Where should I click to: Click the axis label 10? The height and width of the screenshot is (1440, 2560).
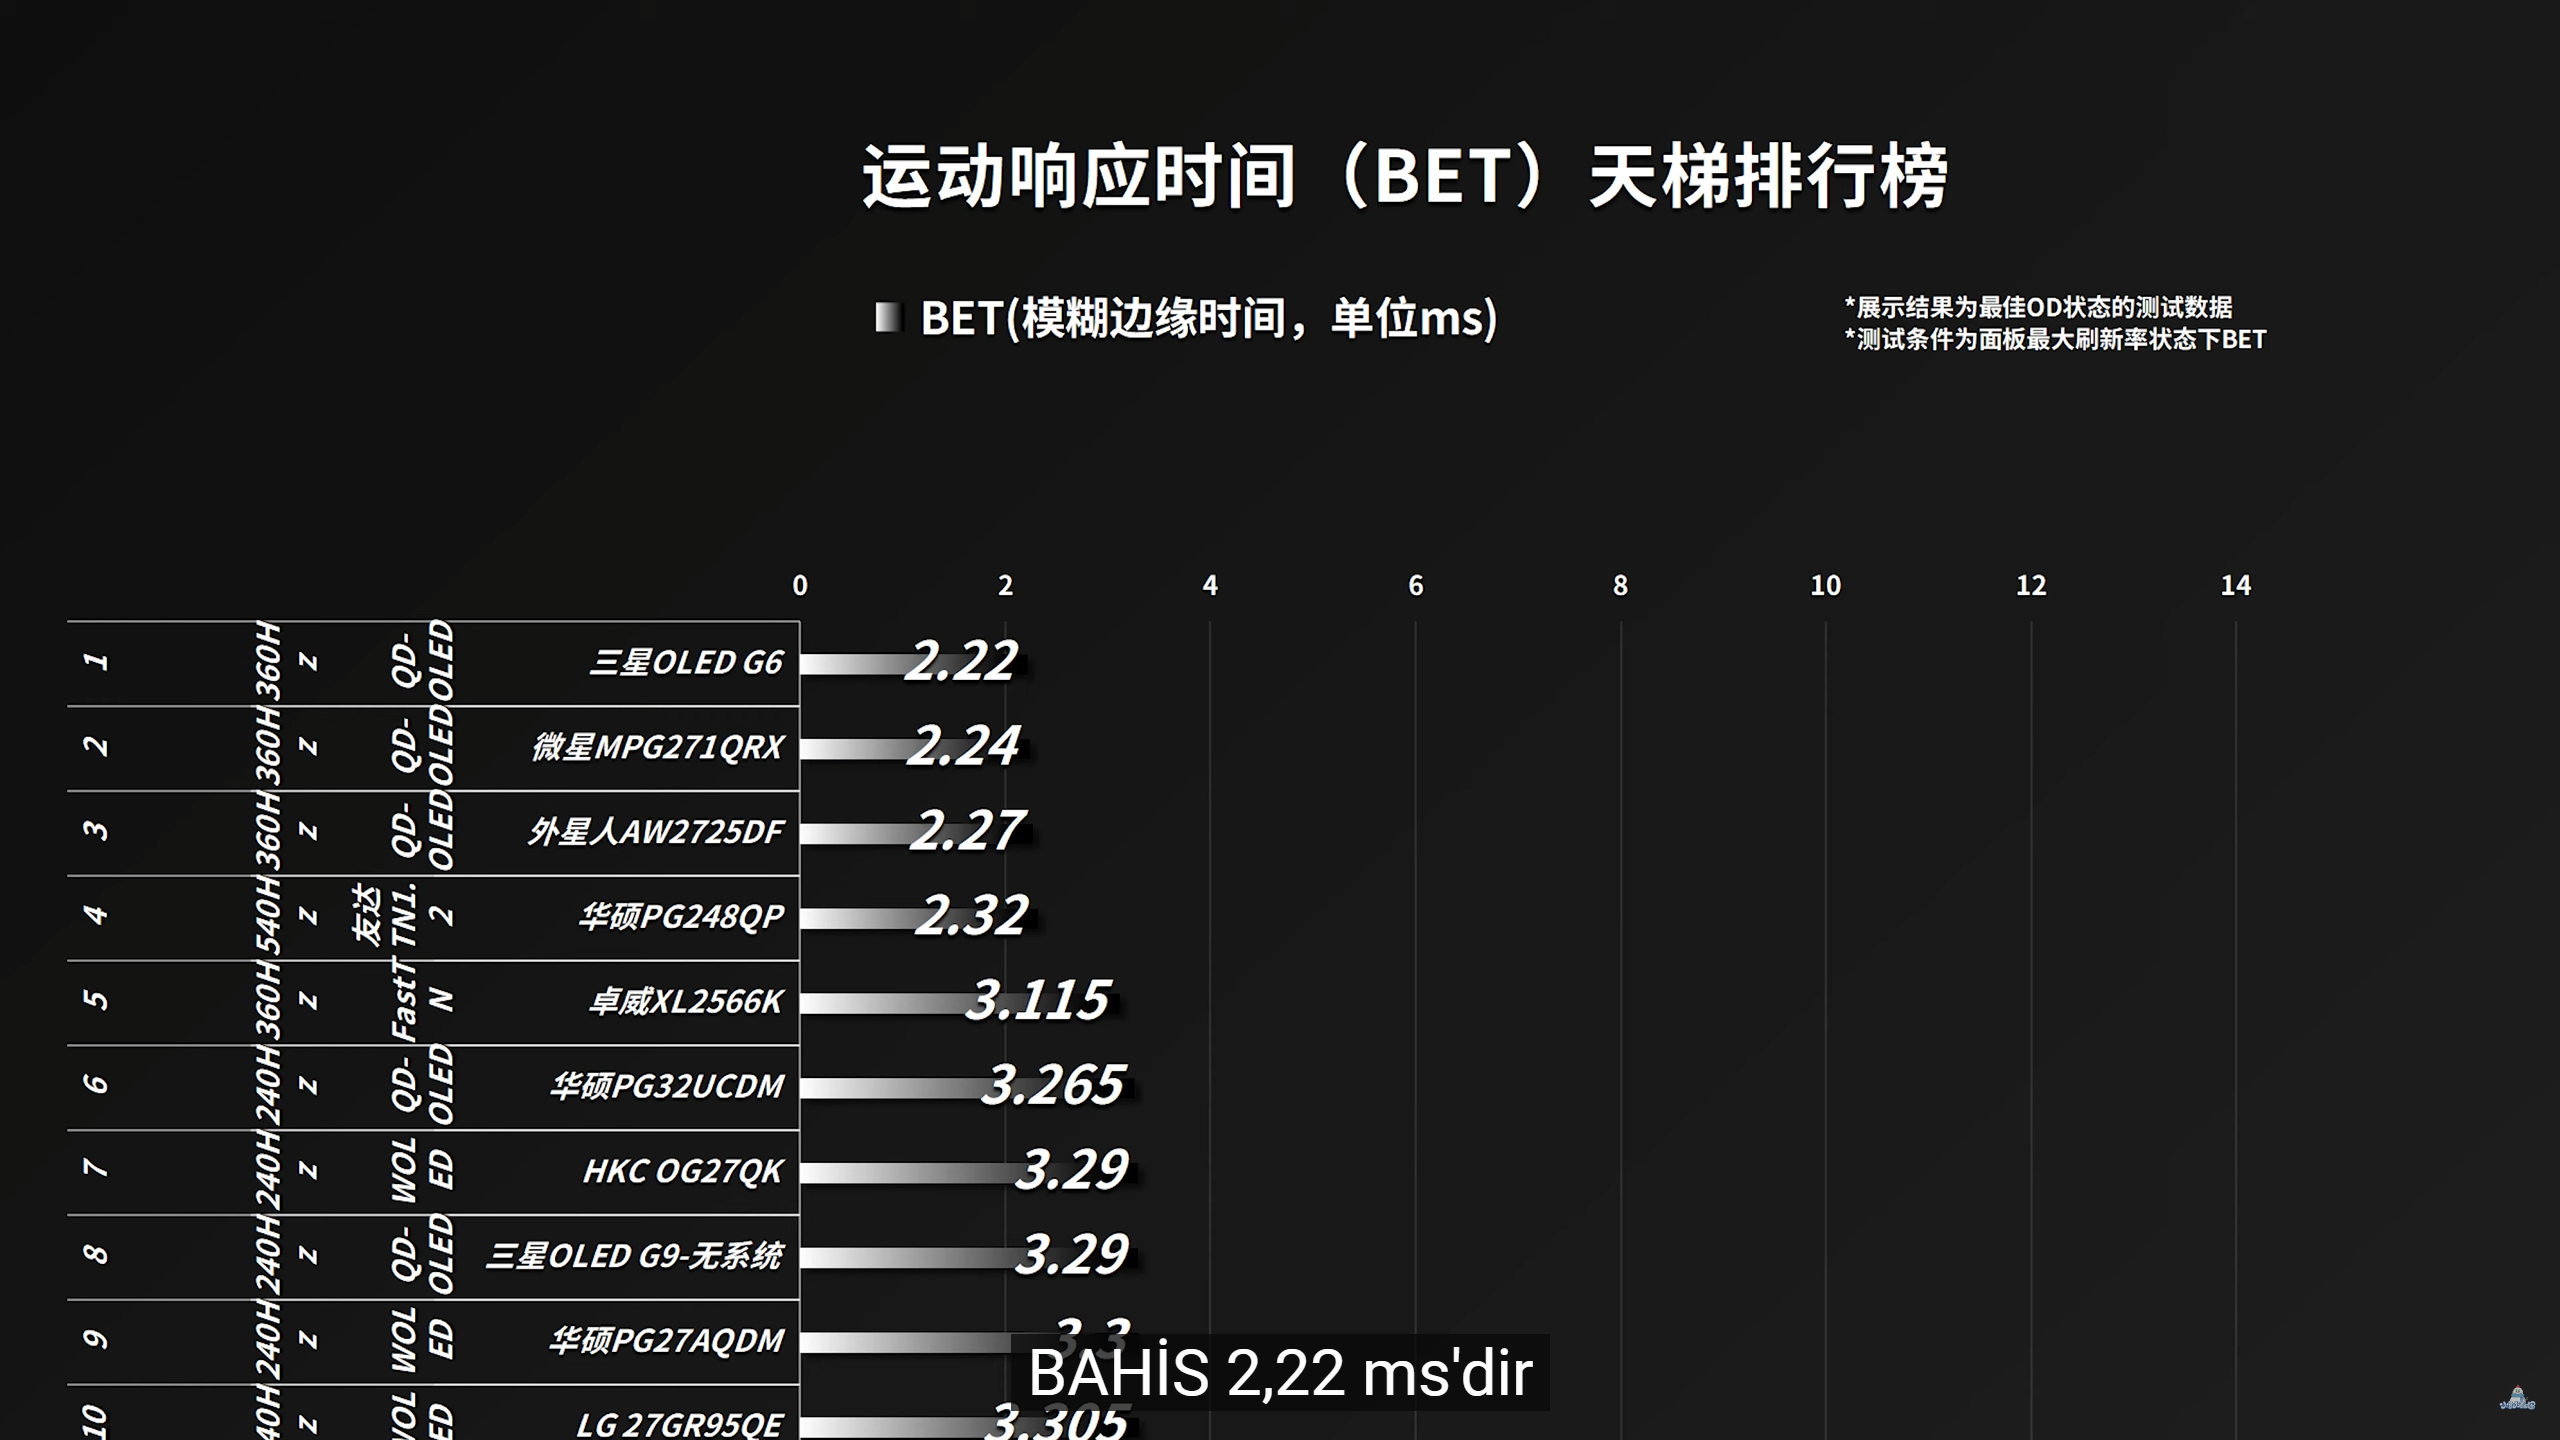(1825, 586)
